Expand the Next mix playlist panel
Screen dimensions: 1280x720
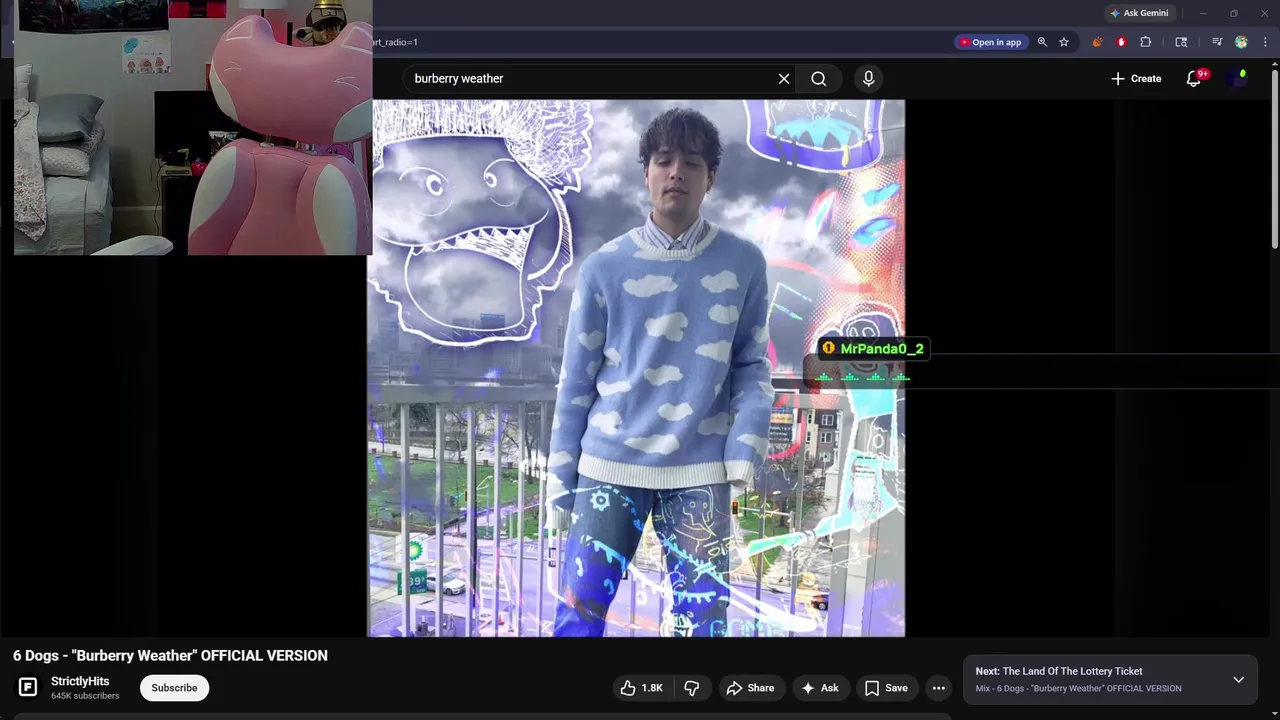(1238, 680)
